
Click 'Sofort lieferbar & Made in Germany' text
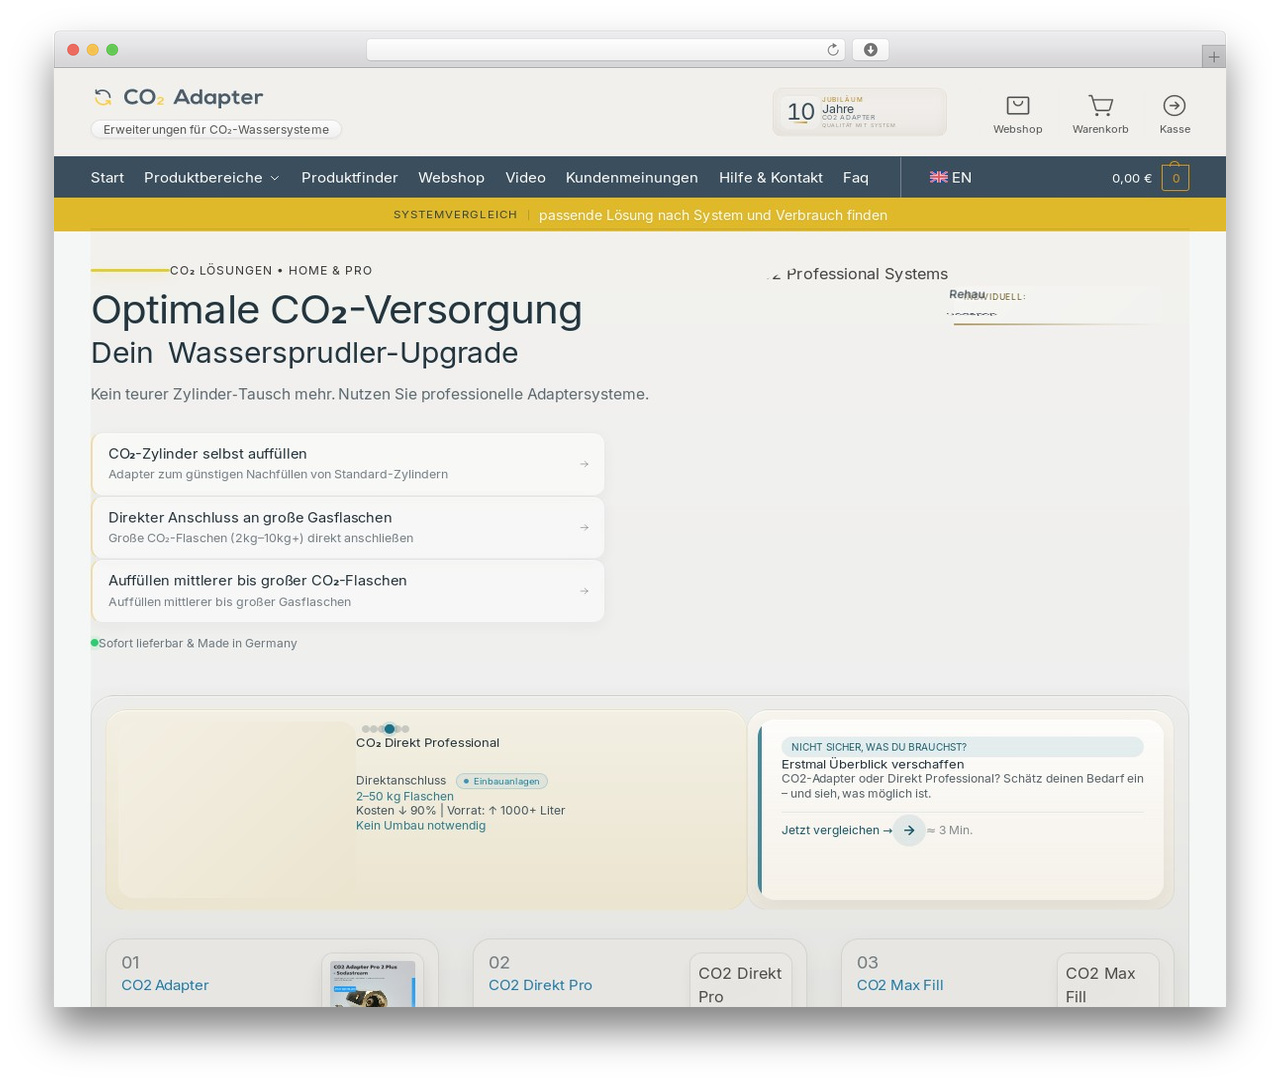point(198,644)
